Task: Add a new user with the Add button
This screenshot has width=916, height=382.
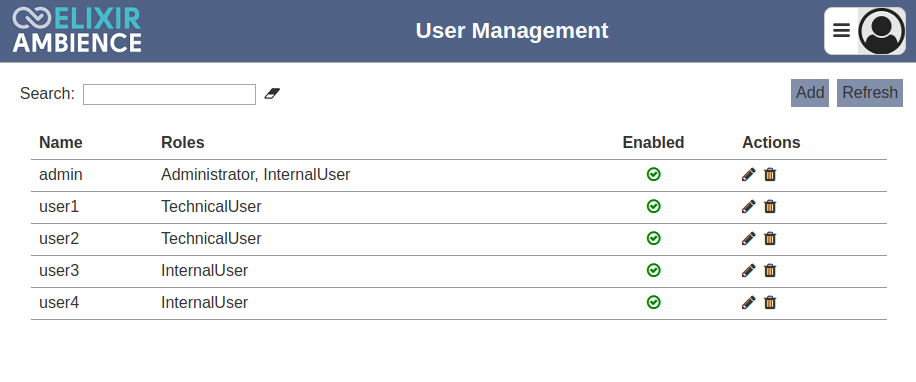Action: pos(810,93)
